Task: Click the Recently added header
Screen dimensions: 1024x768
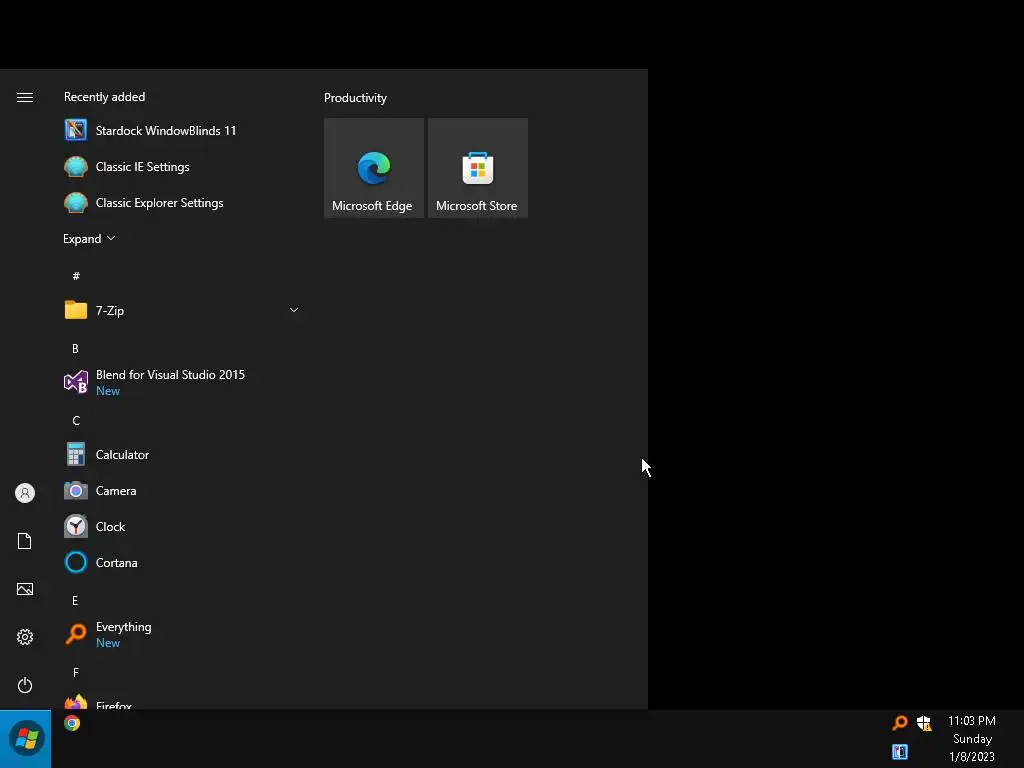Action: [104, 97]
